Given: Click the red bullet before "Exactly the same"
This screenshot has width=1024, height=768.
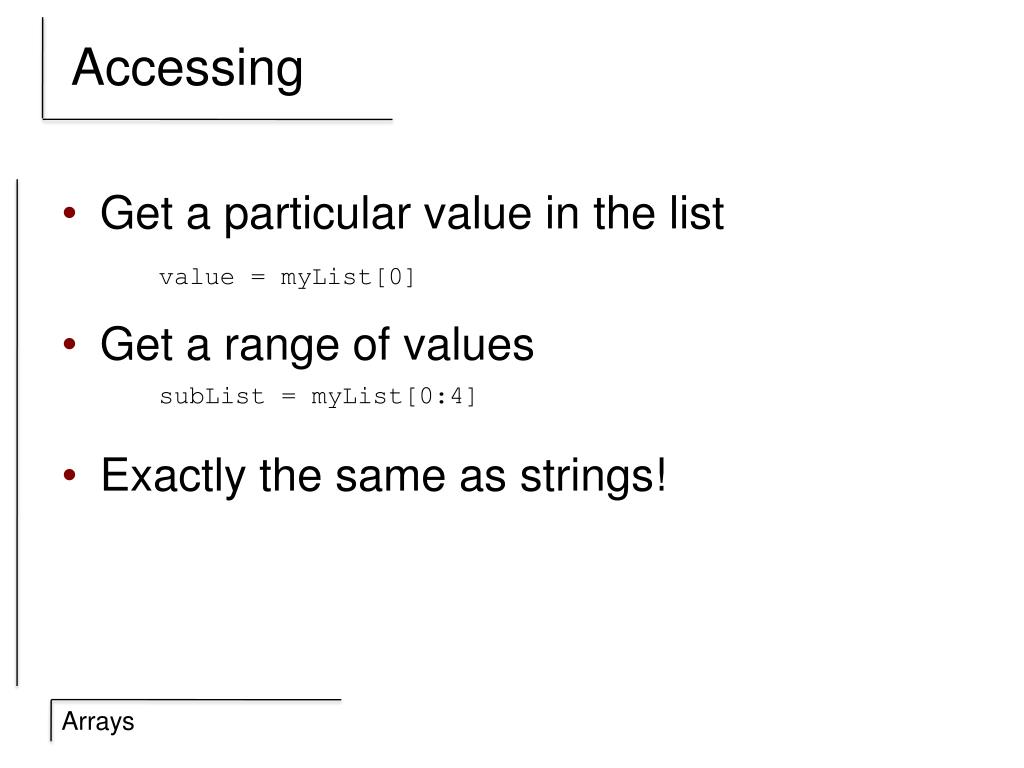Looking at the screenshot, I should 69,476.
